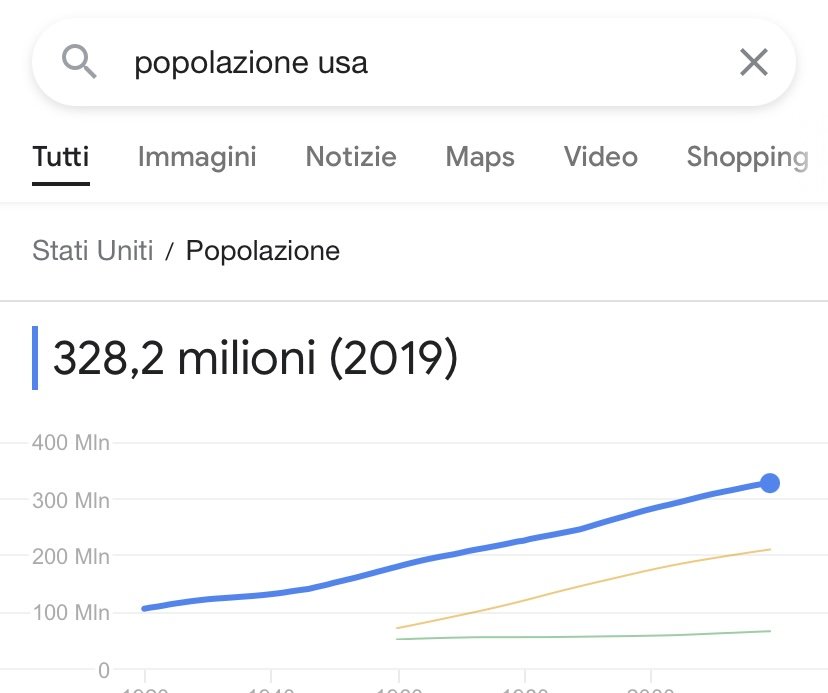Open the Video results tab
This screenshot has height=693, width=828.
coord(600,157)
